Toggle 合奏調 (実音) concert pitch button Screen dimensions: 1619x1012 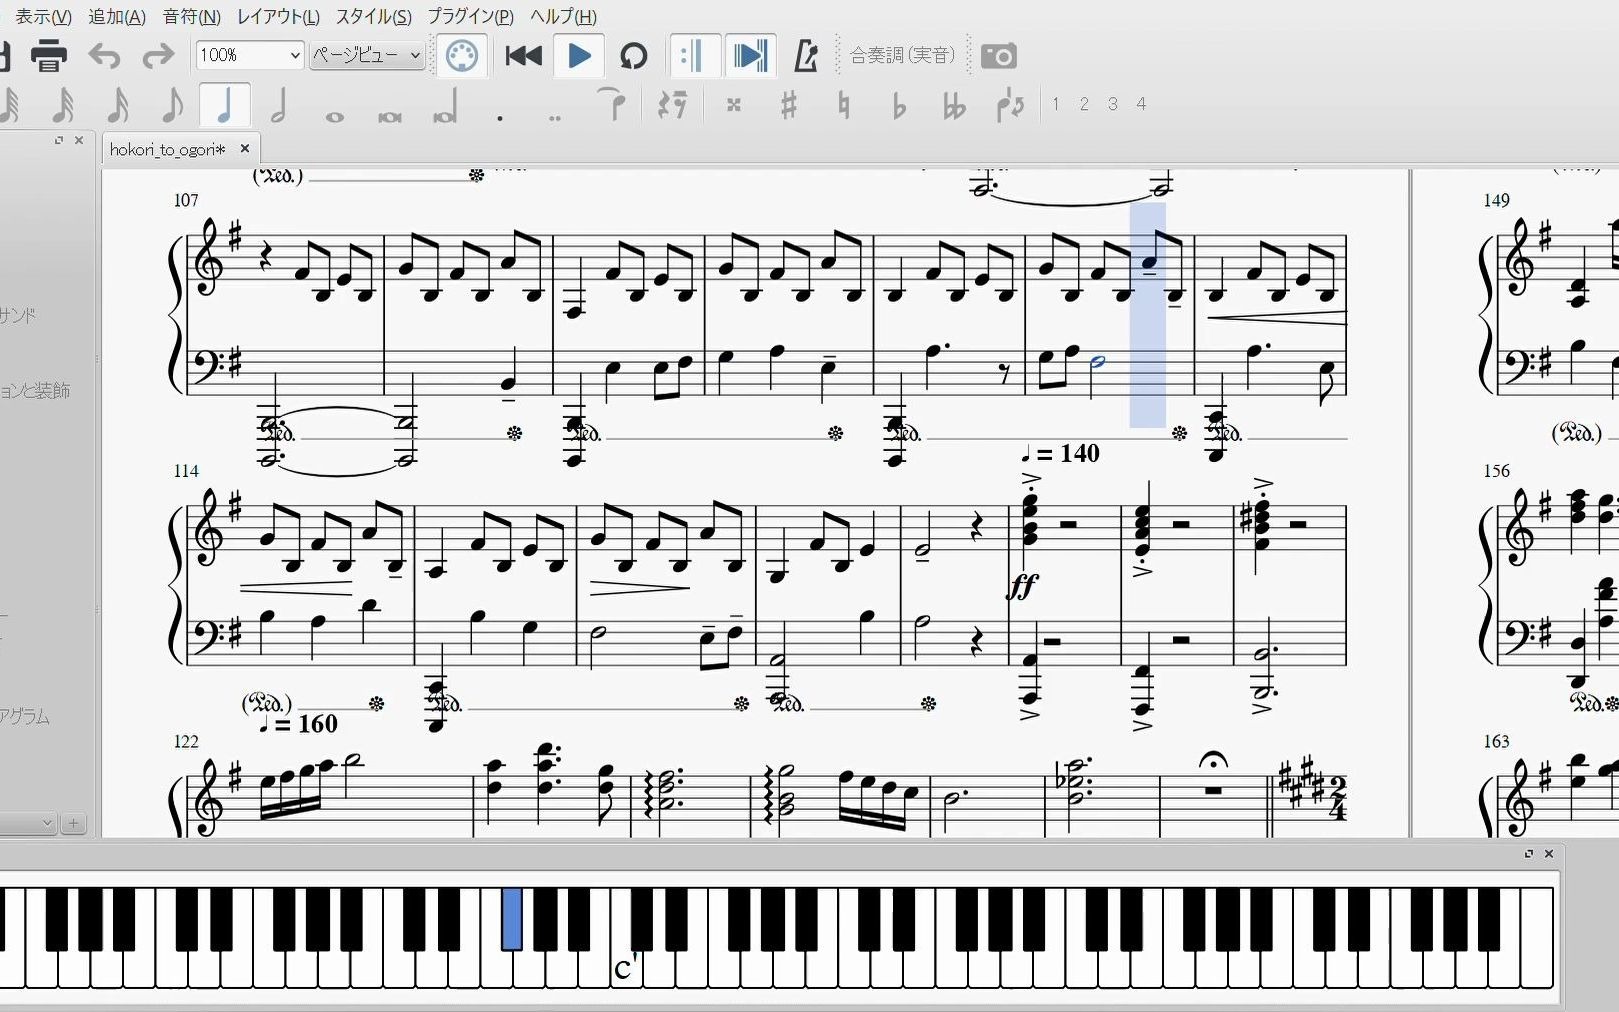coord(903,55)
